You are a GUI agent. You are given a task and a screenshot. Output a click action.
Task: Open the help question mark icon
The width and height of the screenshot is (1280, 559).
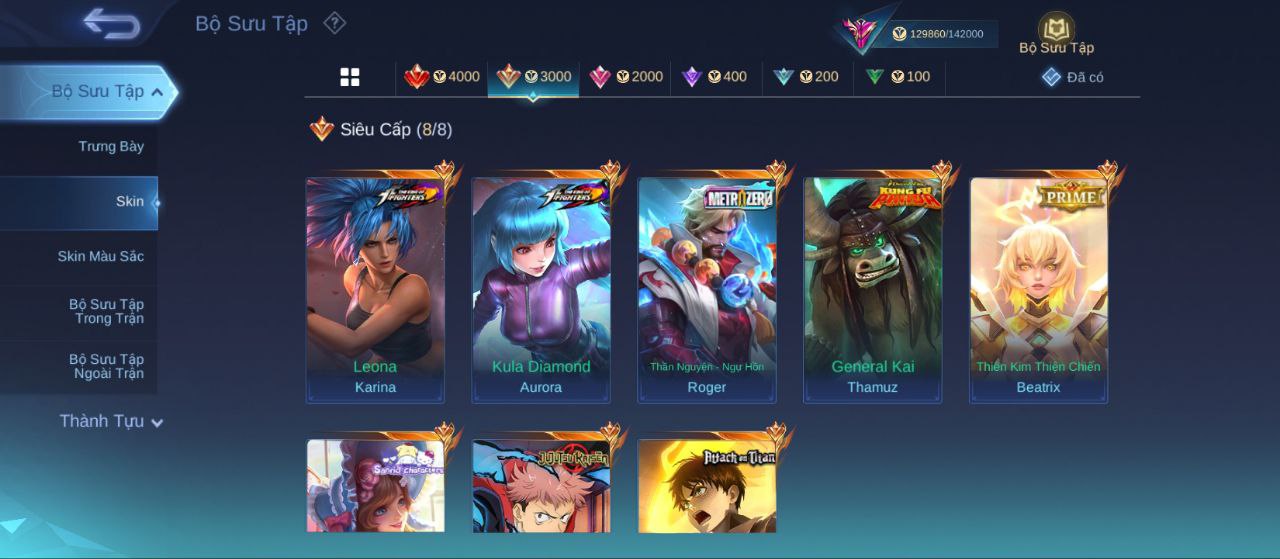pyautogui.click(x=335, y=23)
